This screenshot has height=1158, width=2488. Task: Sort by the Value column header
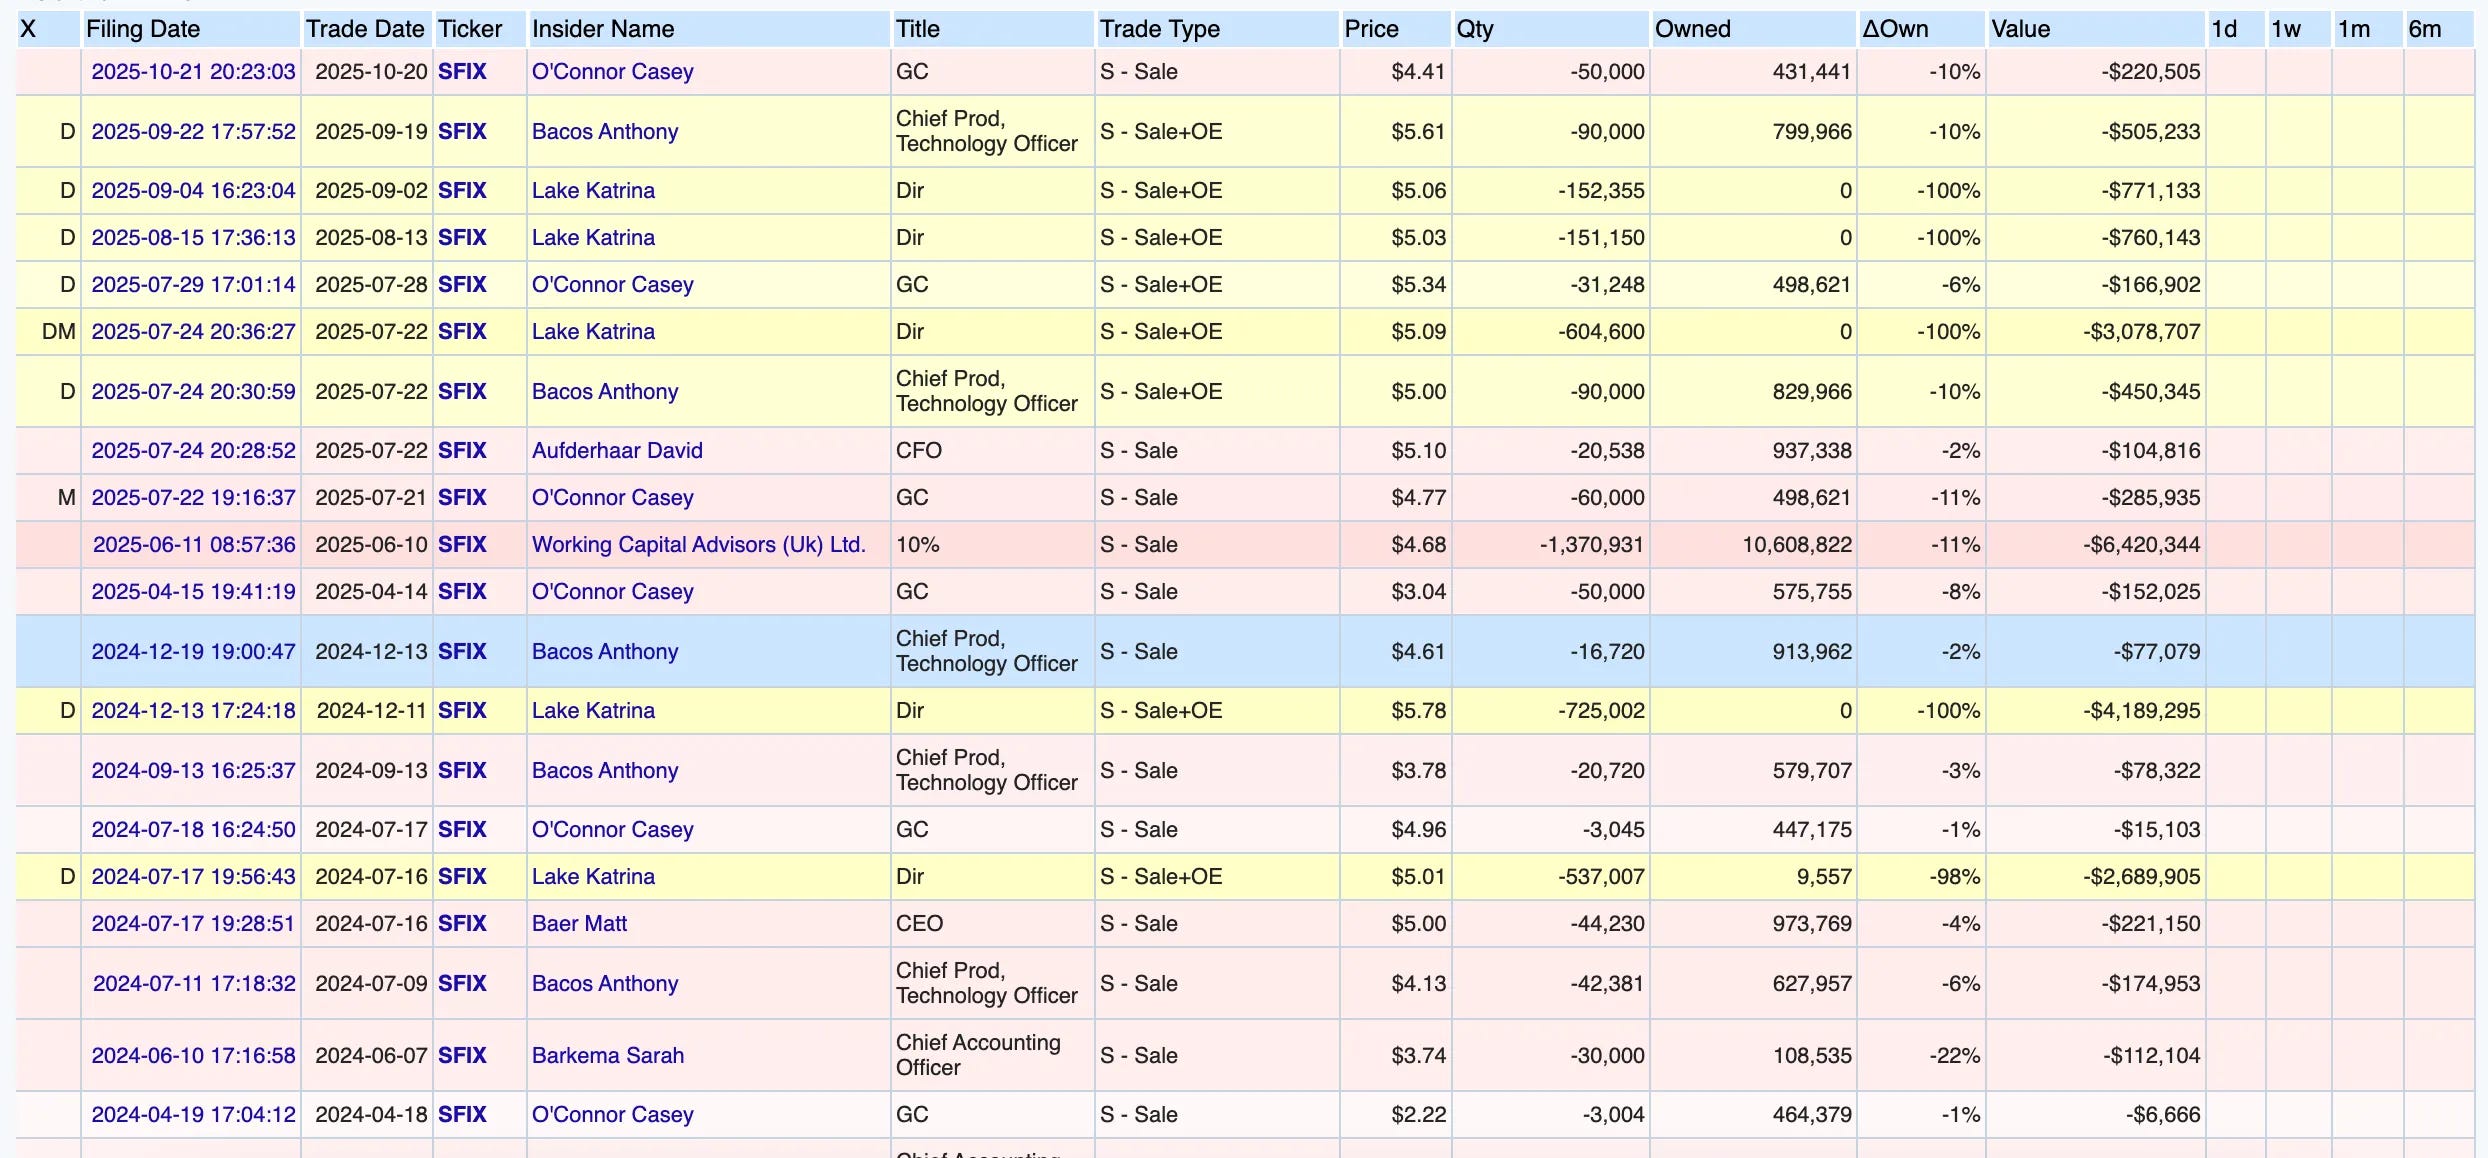[2020, 29]
